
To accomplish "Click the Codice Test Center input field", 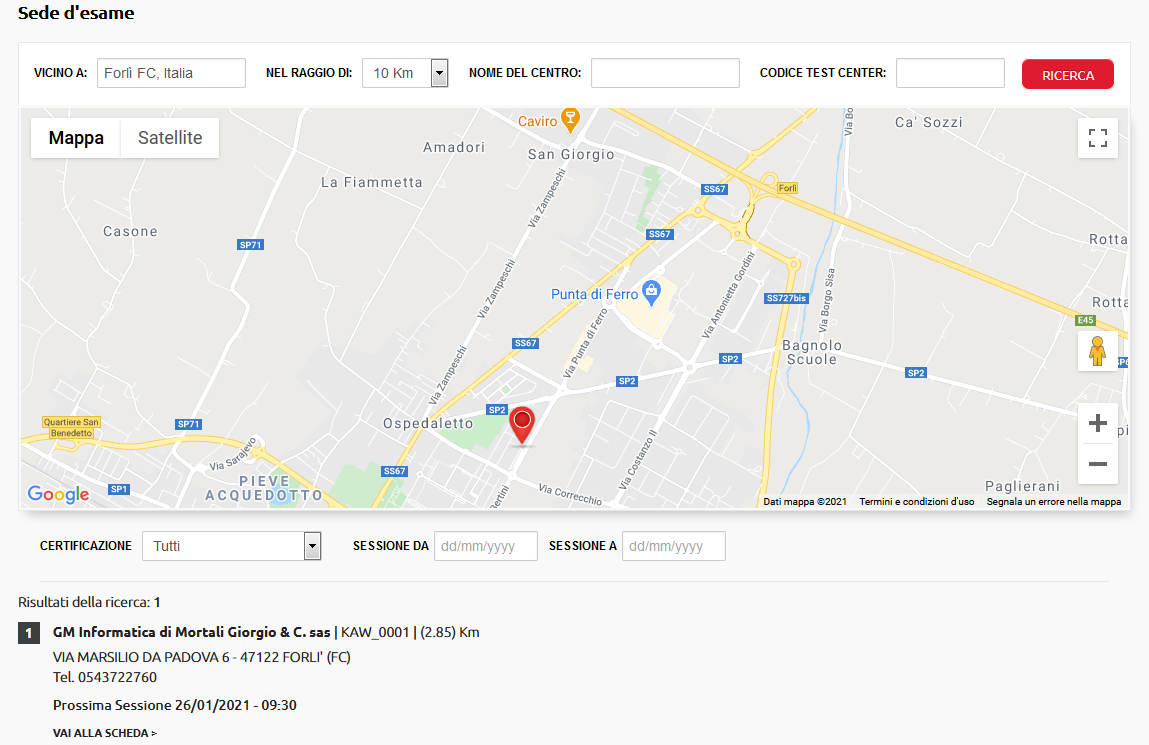I will pos(950,73).
